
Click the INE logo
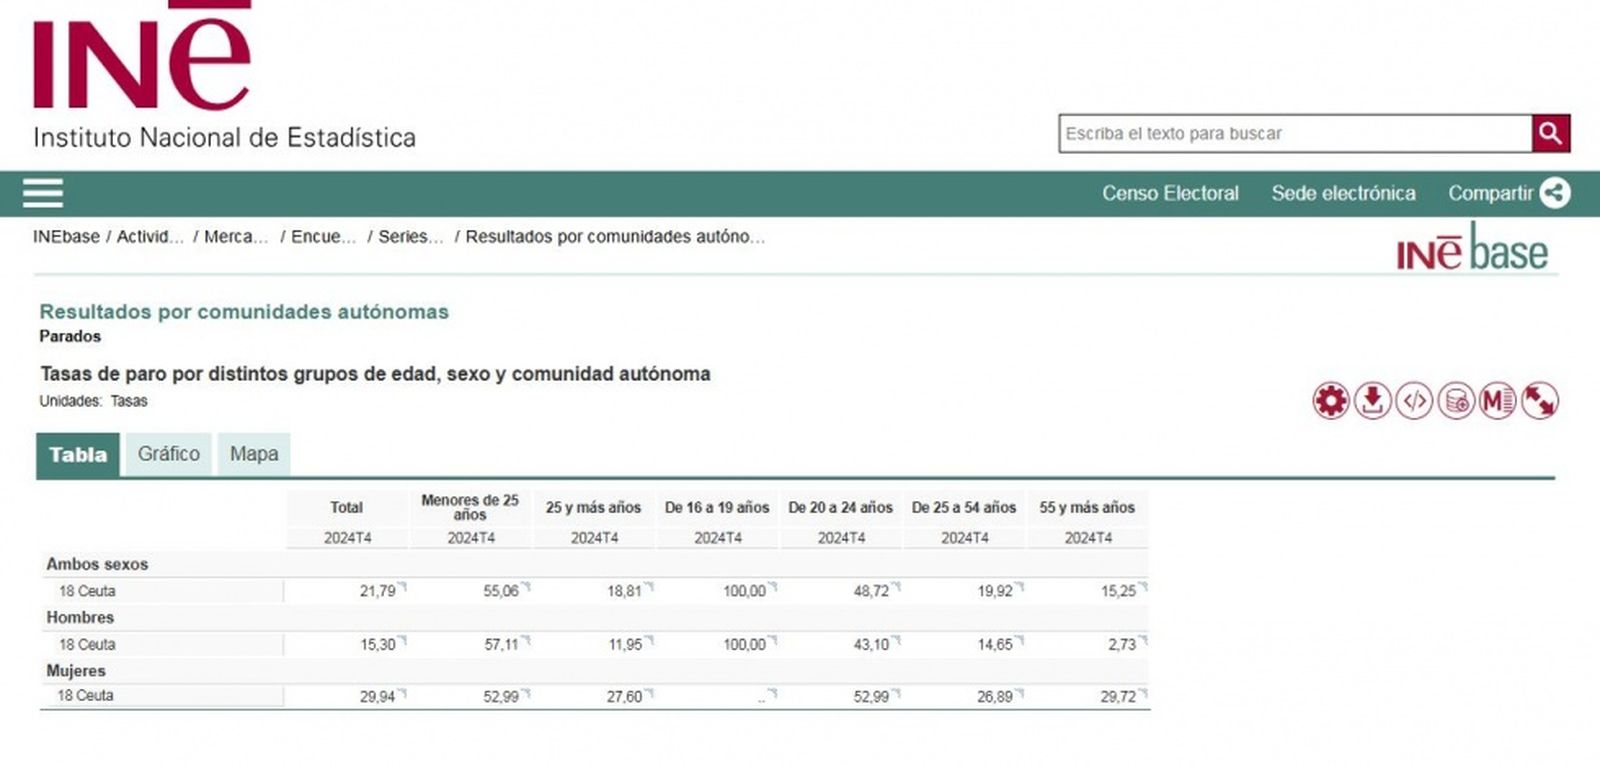tap(140, 60)
